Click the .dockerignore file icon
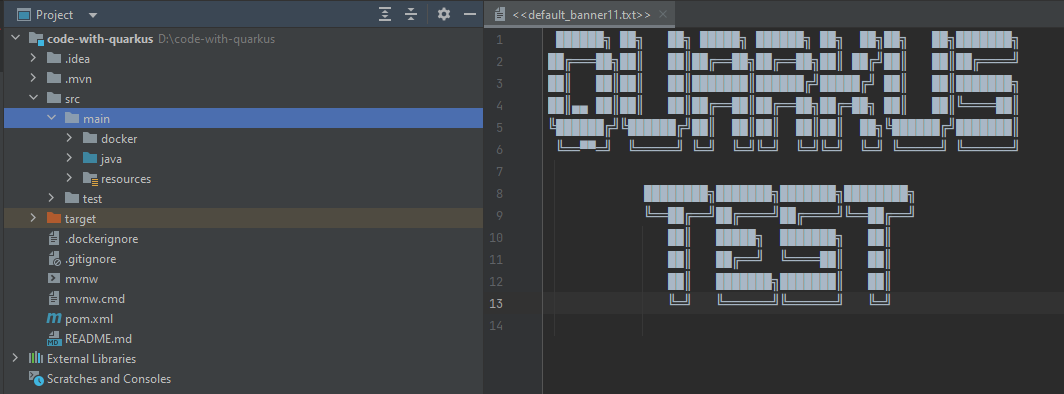The image size is (1064, 394). [x=54, y=239]
